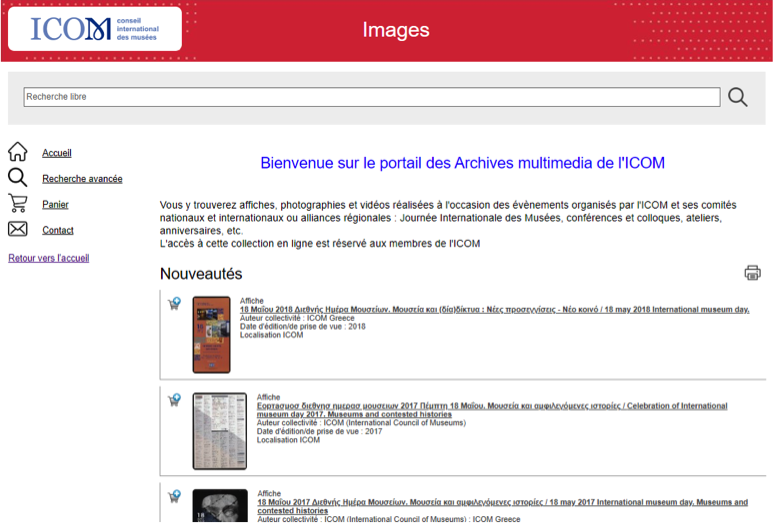
Task: Click the shopping cart icon beside Panier
Action: tap(18, 203)
